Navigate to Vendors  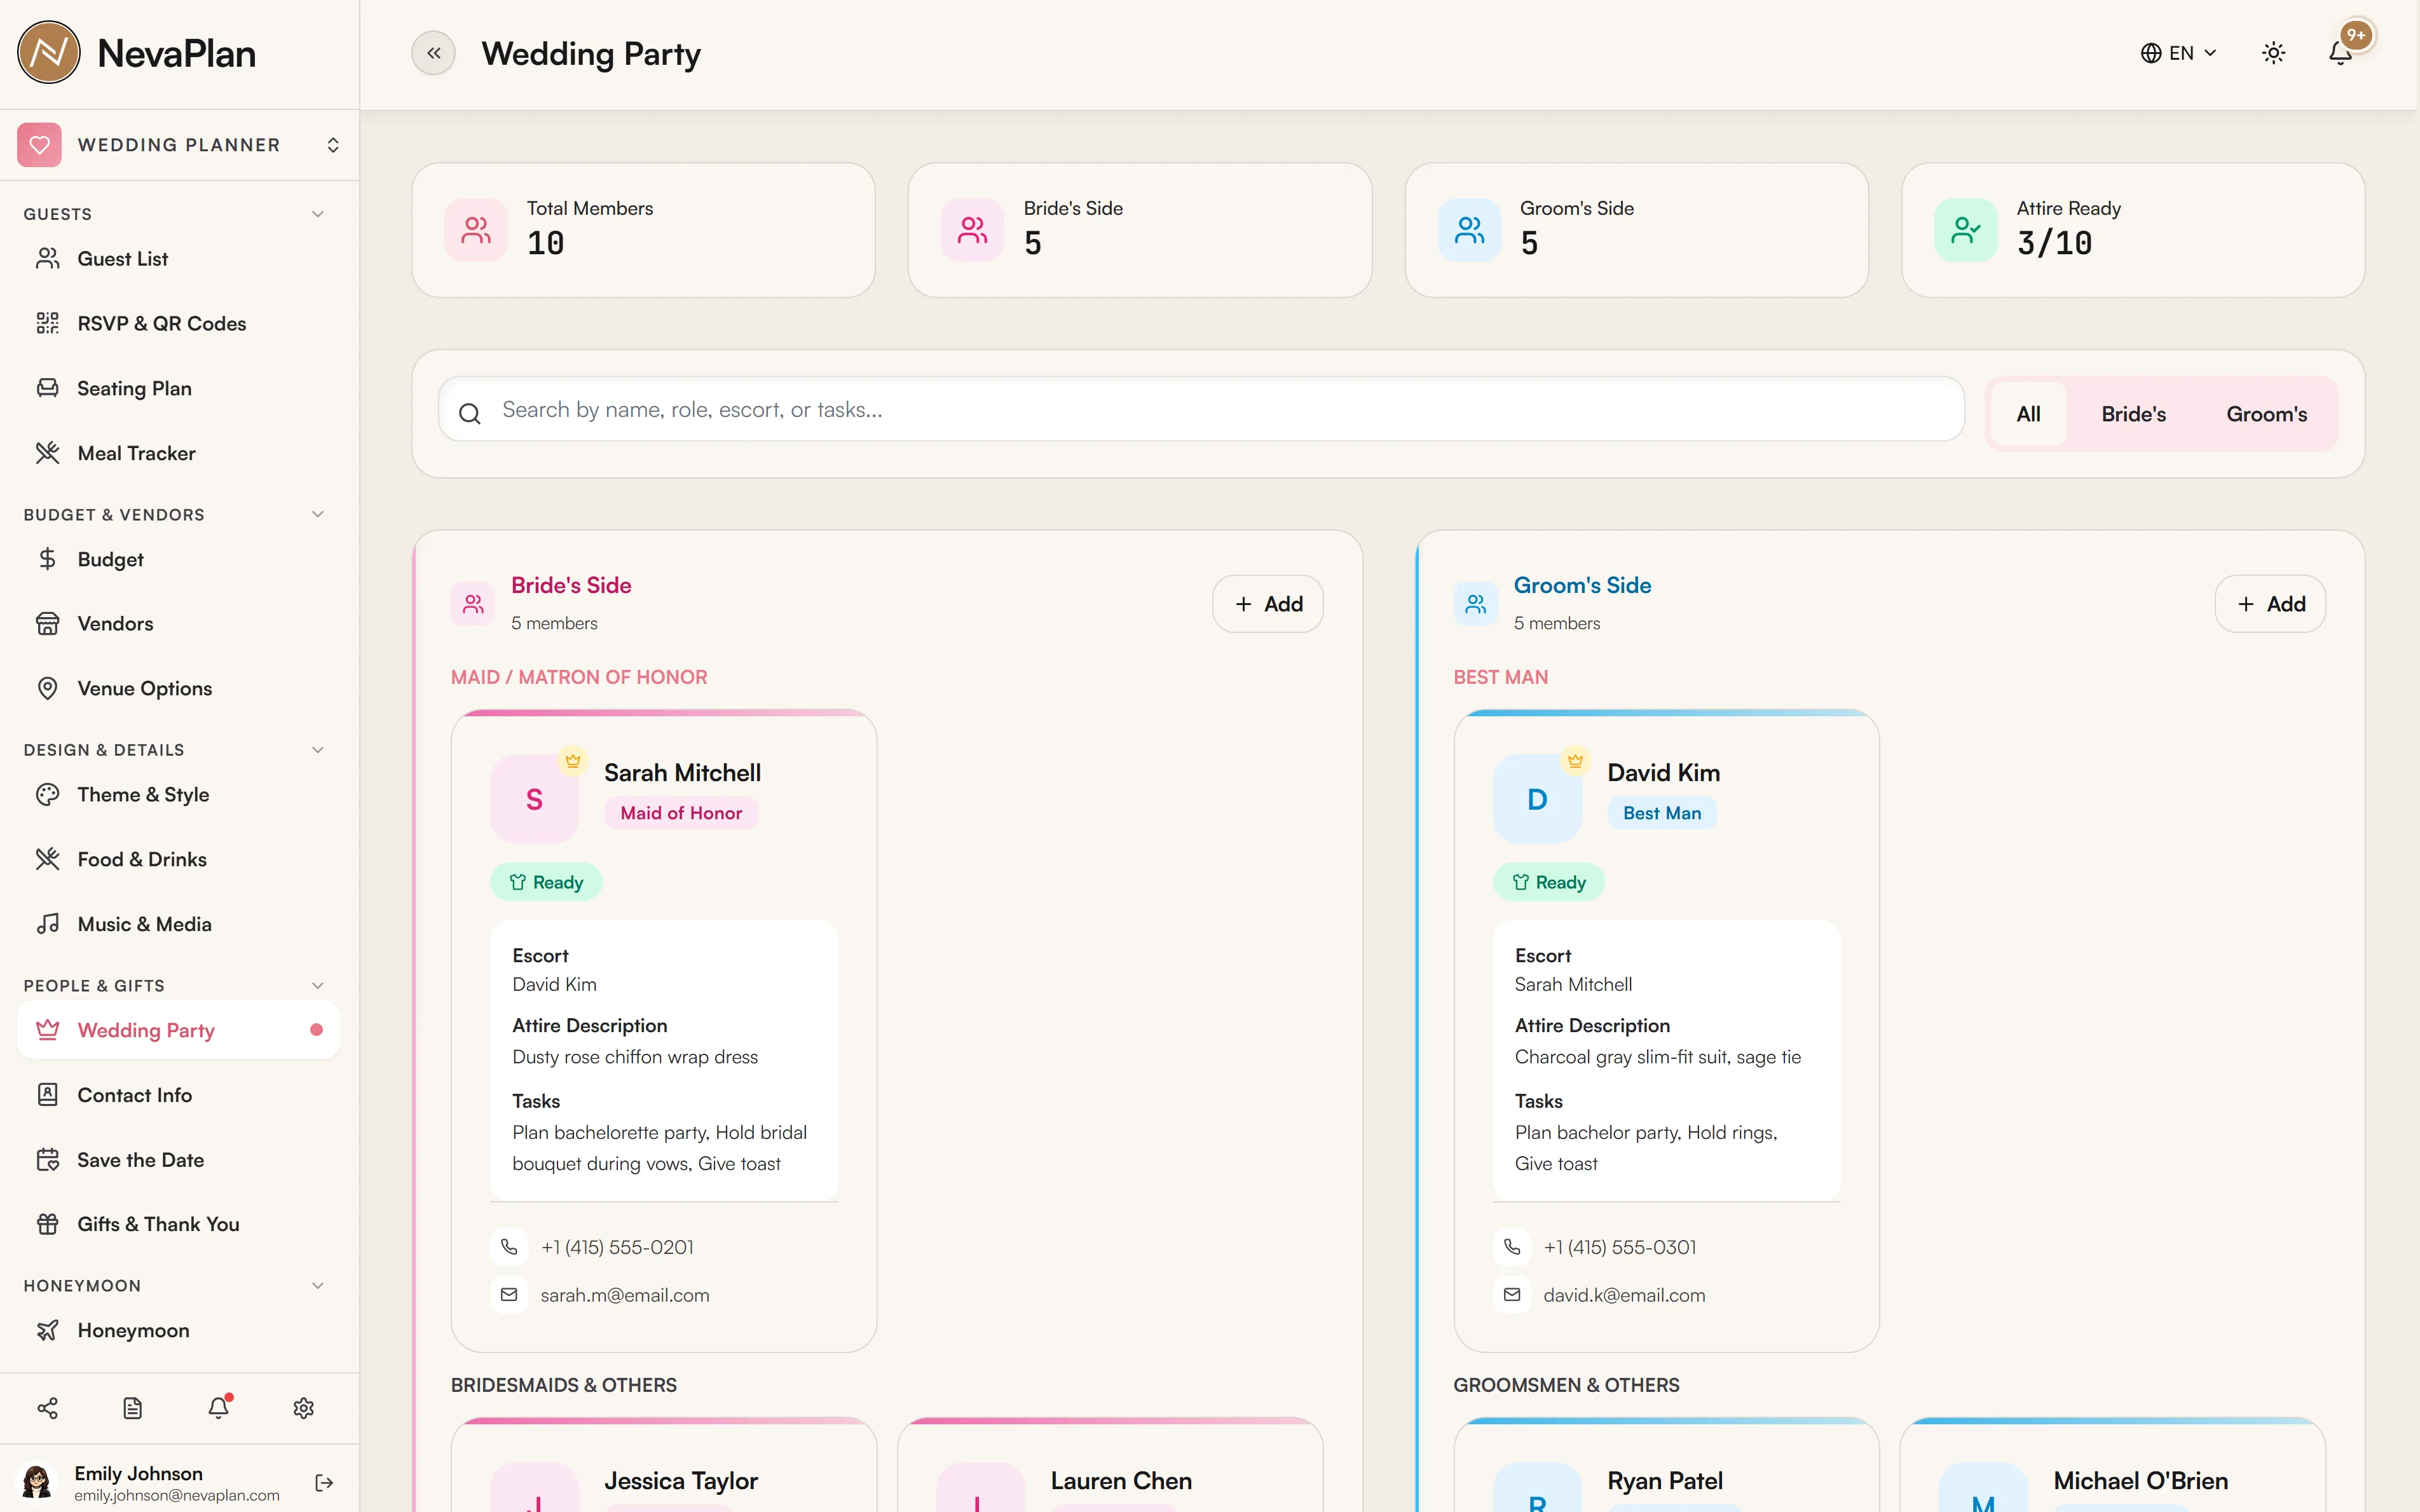[x=179, y=623]
